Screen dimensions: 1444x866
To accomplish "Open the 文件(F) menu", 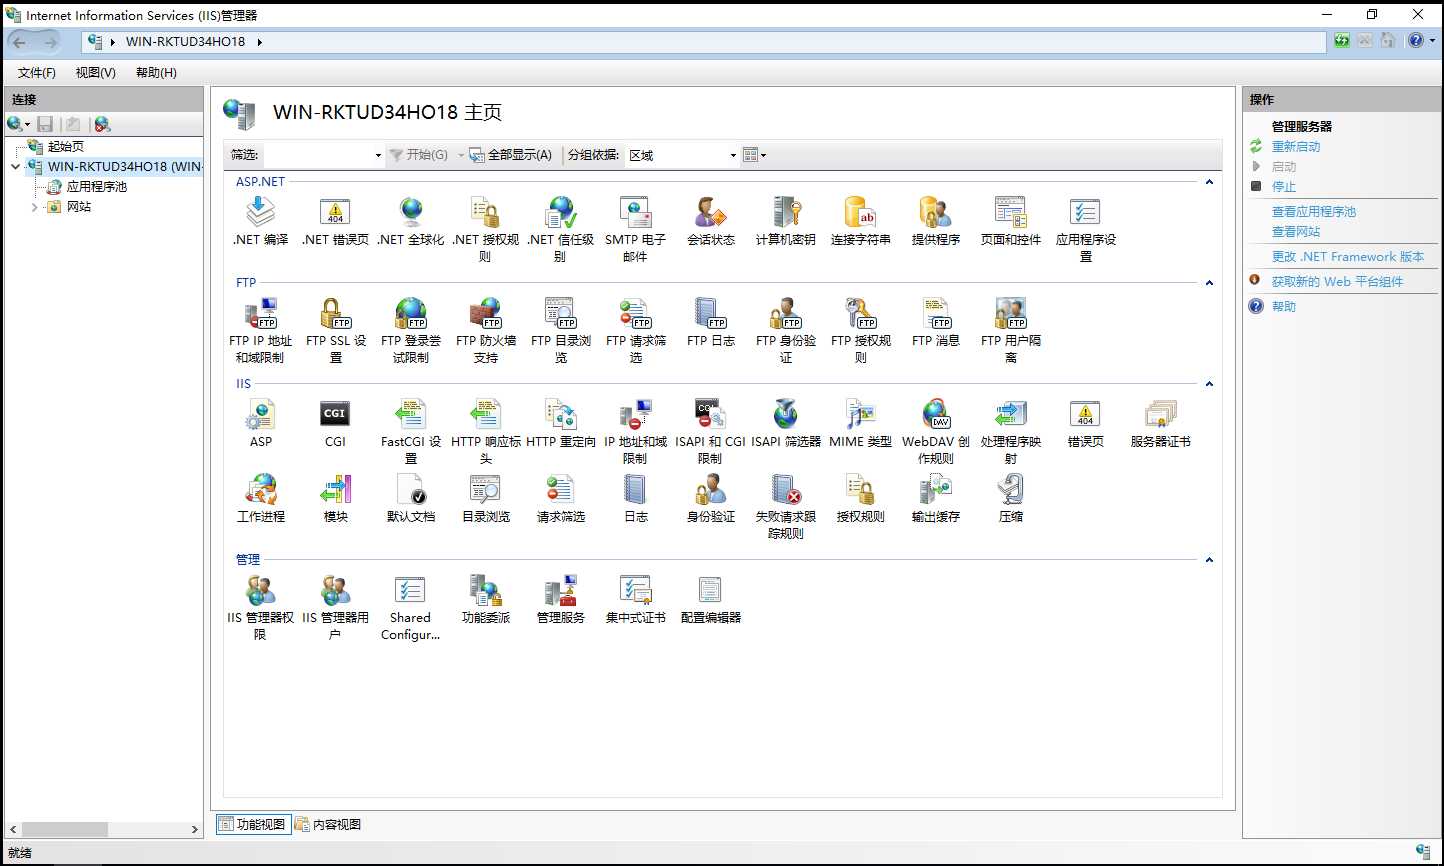I will [37, 73].
